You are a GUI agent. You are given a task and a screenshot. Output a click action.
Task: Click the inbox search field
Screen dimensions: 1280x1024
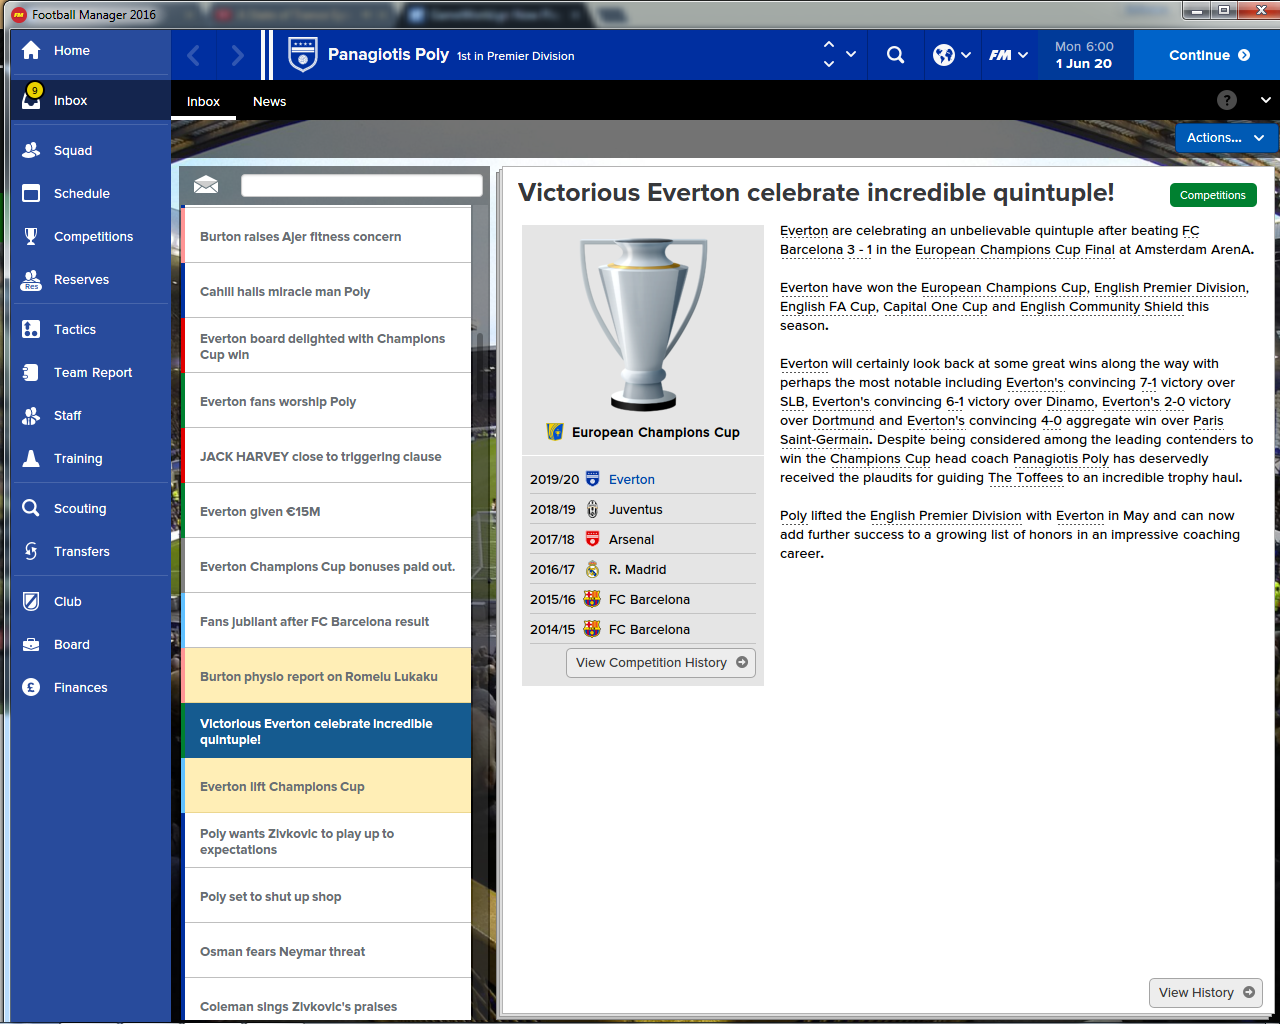tap(362, 185)
